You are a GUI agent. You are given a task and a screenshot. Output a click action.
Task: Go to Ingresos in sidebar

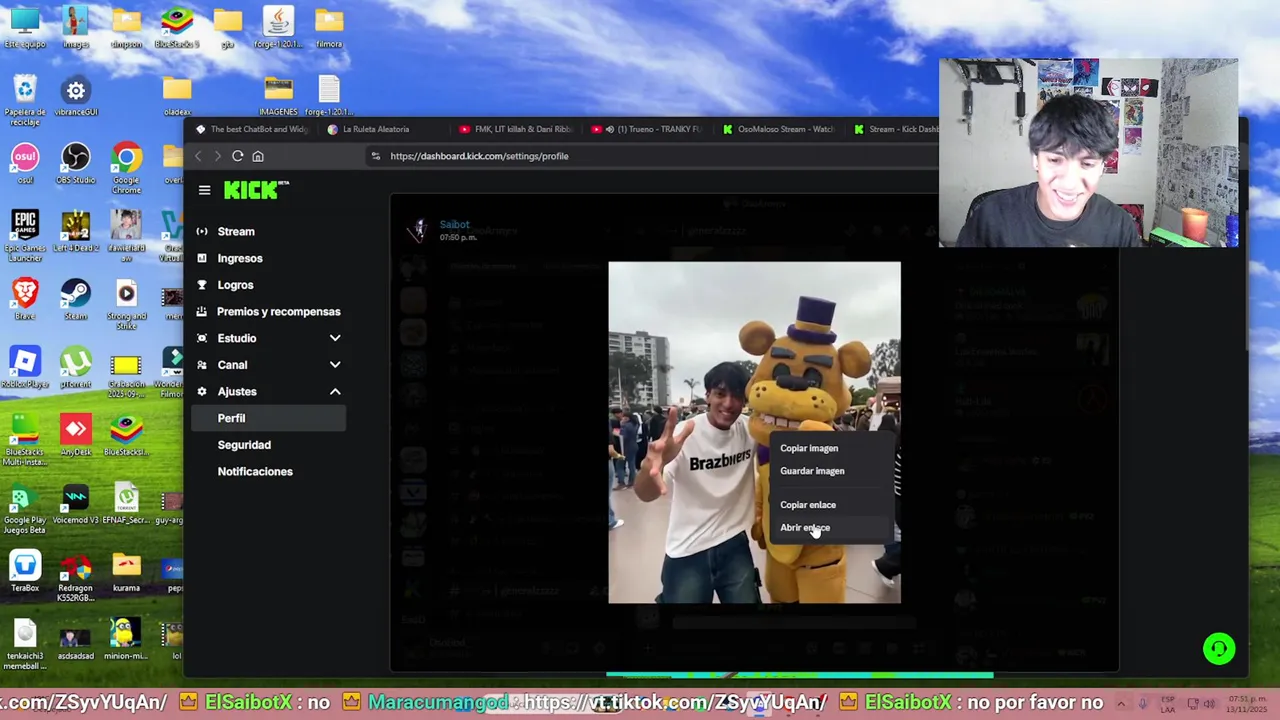tap(240, 258)
